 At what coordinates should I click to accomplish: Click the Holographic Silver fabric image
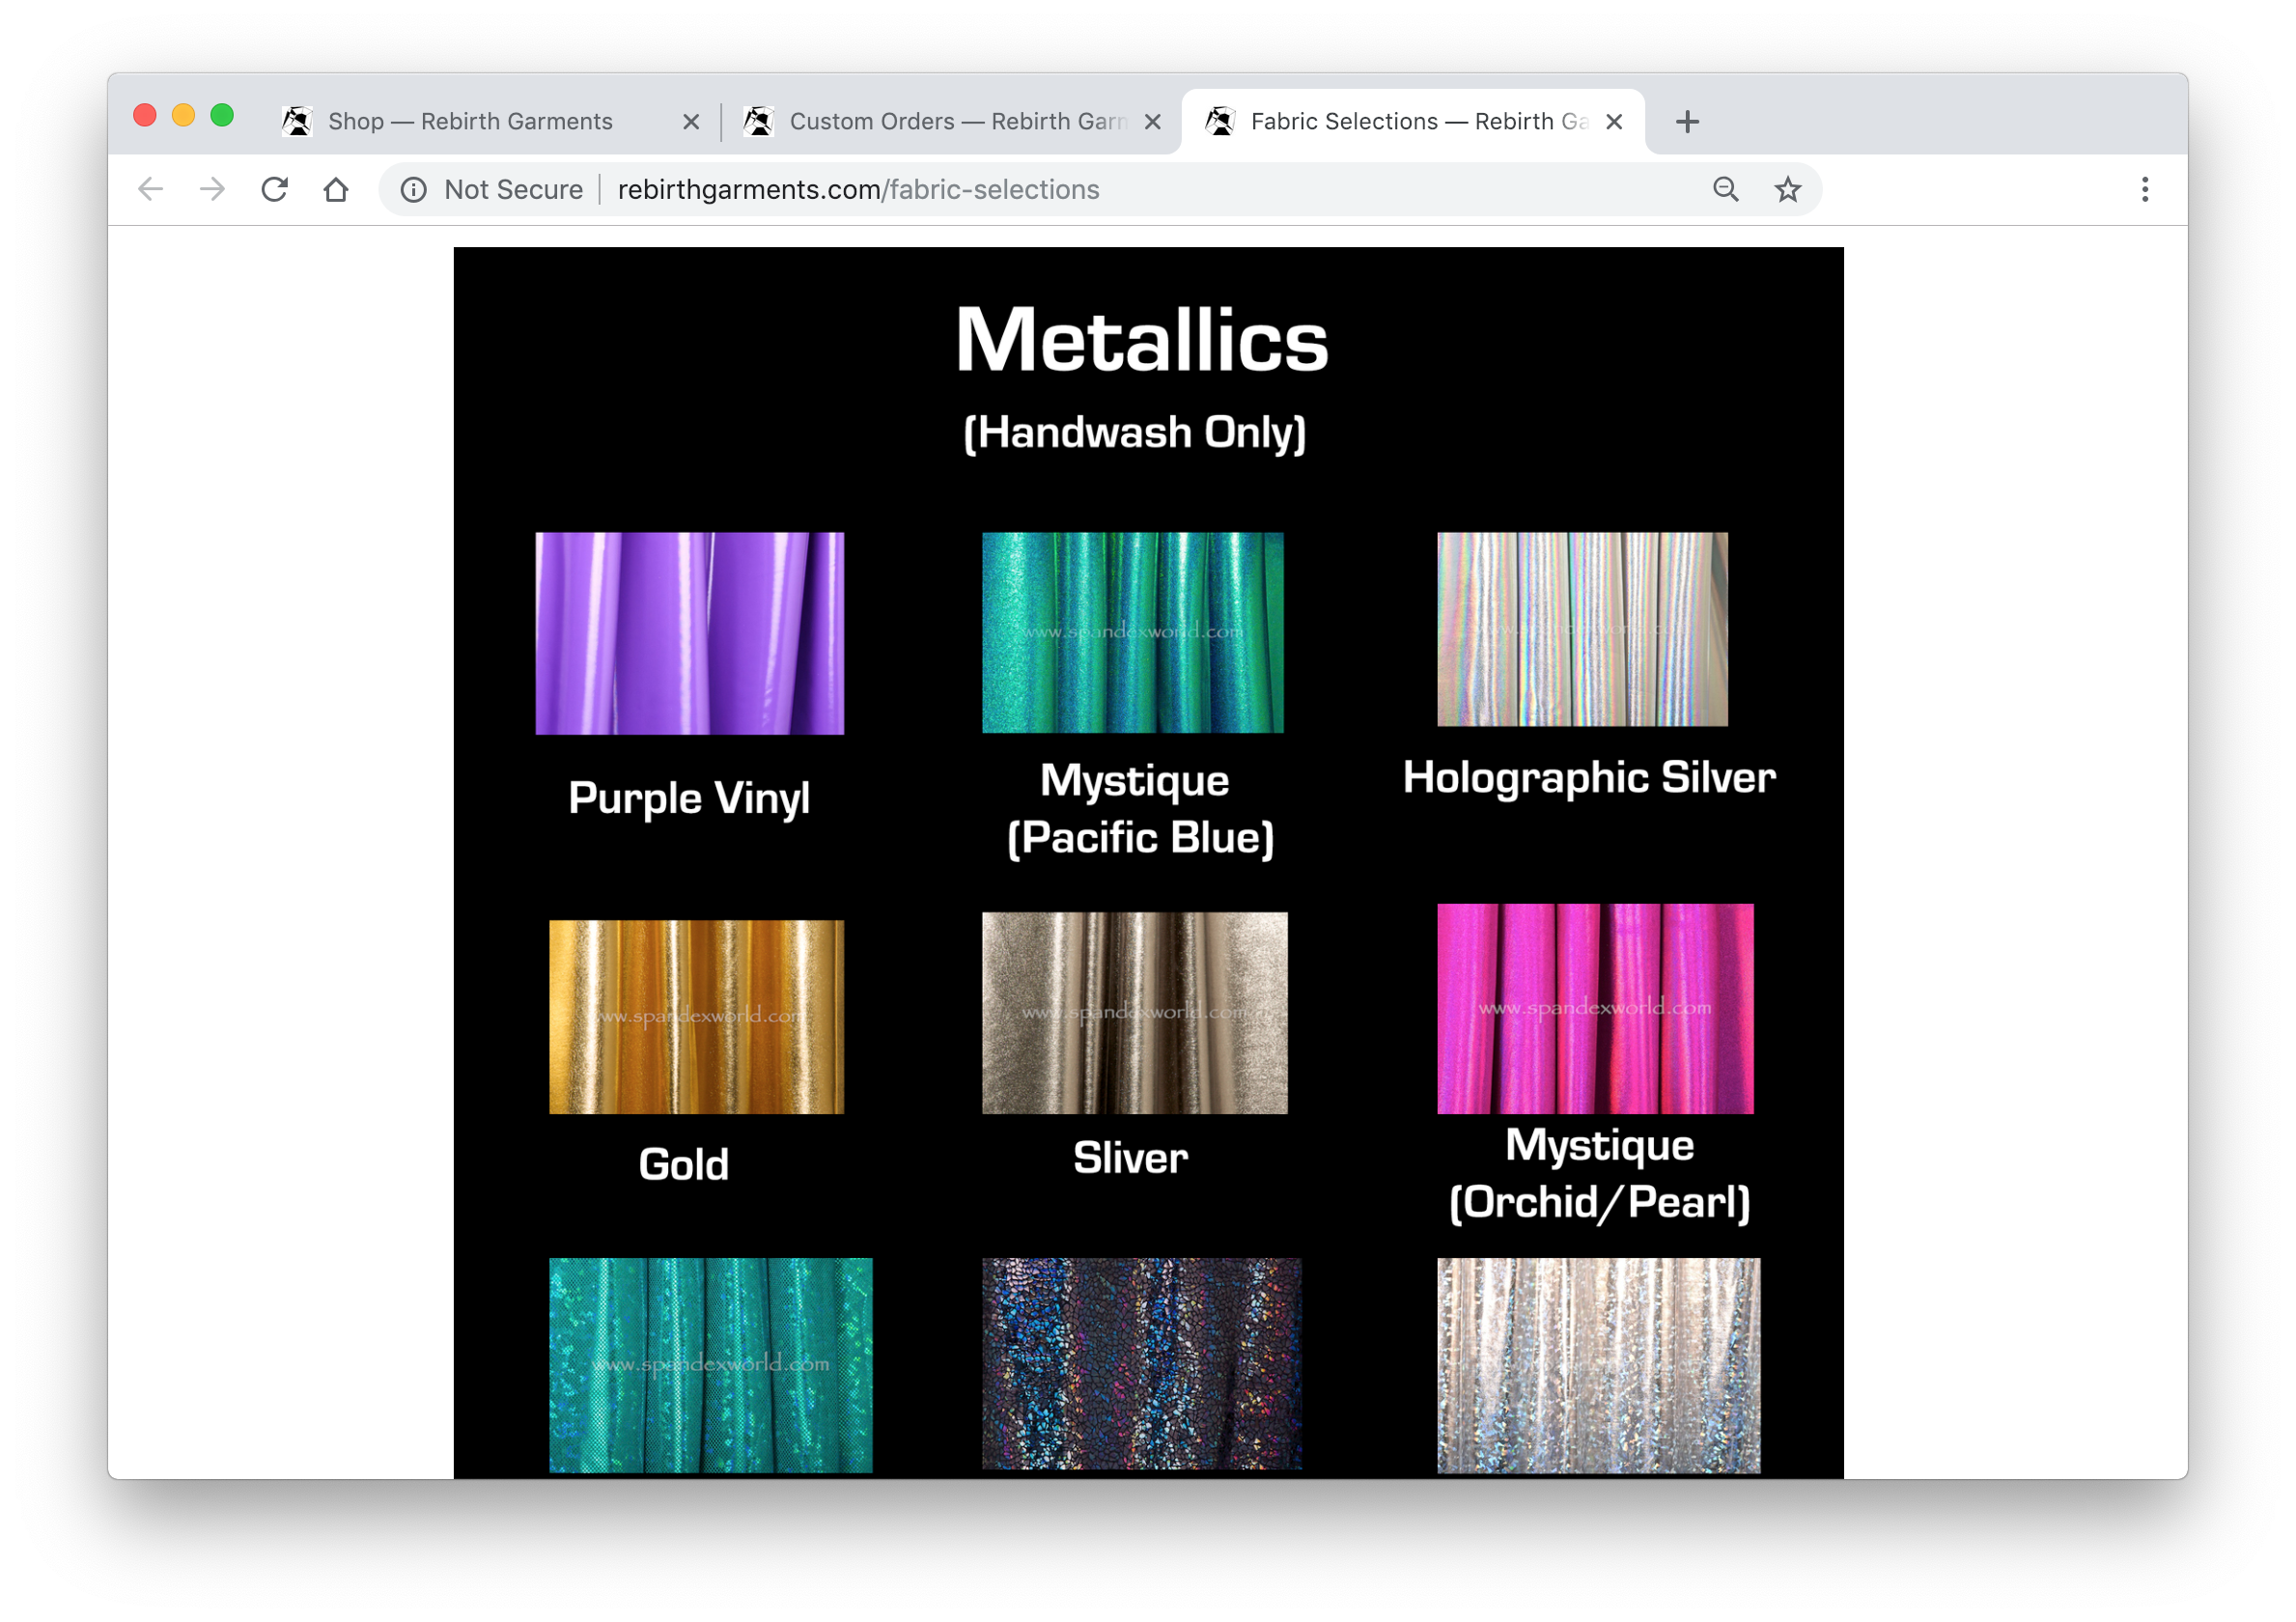click(x=1582, y=629)
